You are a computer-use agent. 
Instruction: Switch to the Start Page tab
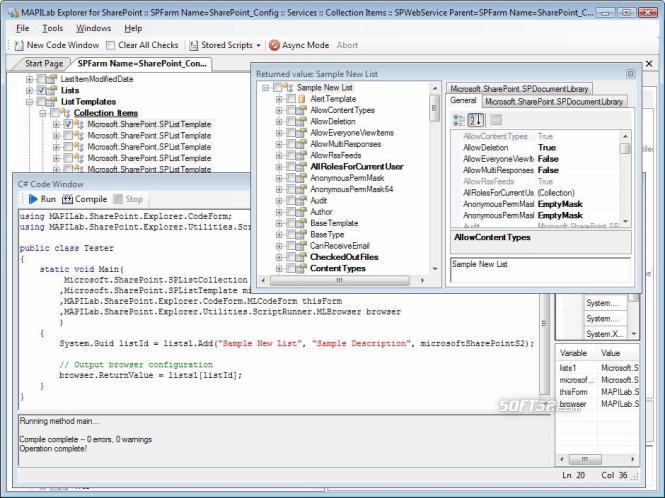[44, 64]
